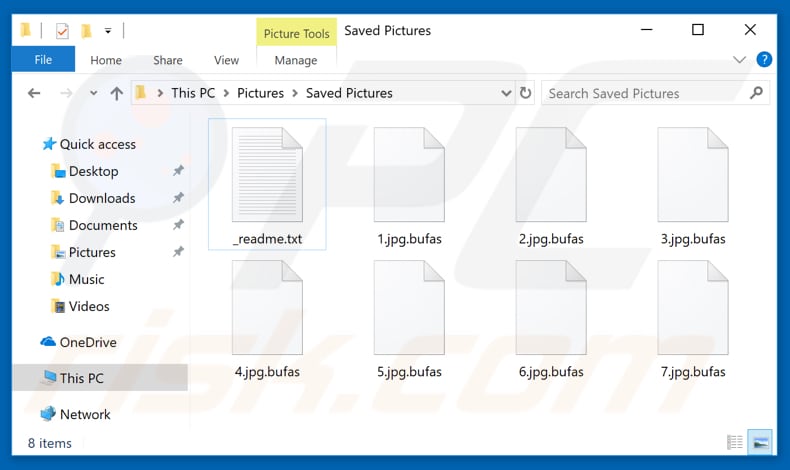Click the Back navigation arrow

click(34, 93)
